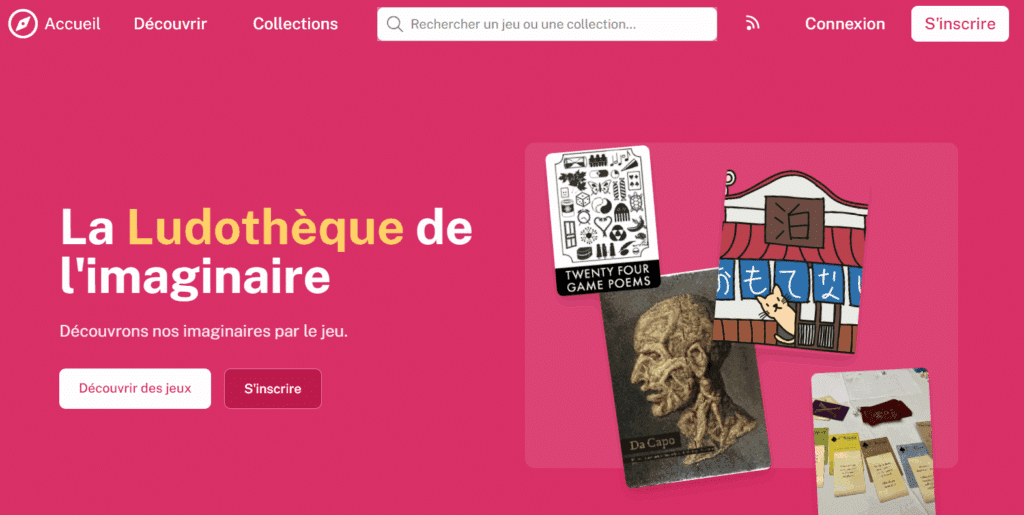Click the word l'imaginaire in the headline
Viewport: 1024px width, 515px height.
click(195, 275)
